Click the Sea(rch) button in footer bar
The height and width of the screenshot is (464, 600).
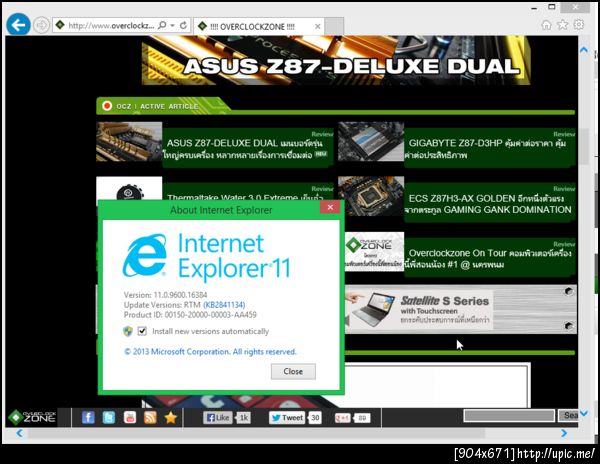click(569, 415)
